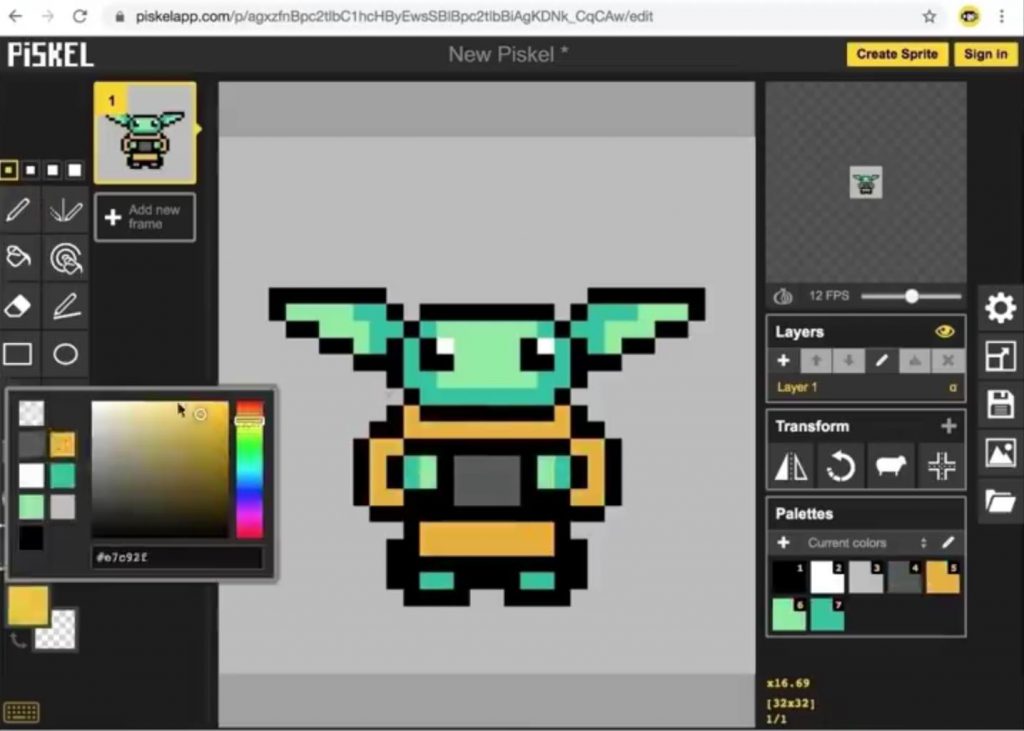Adjust the 12 FPS speed slider
This screenshot has height=731, width=1024.
click(911, 297)
